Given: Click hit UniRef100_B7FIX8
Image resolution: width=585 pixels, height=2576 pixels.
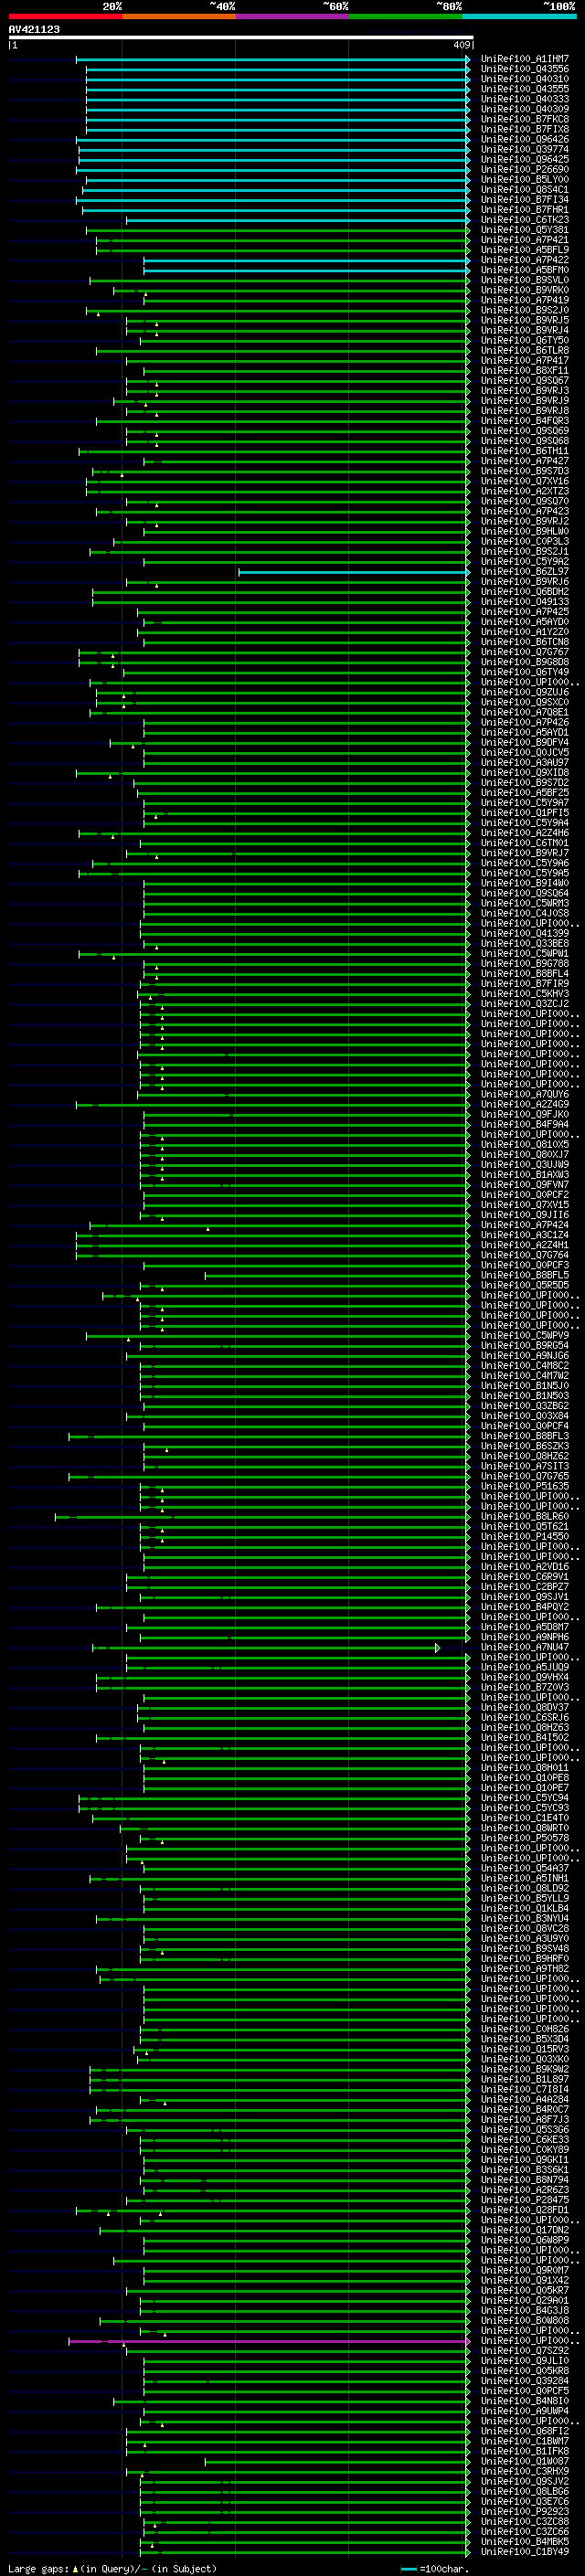Looking at the screenshot, I should (524, 129).
